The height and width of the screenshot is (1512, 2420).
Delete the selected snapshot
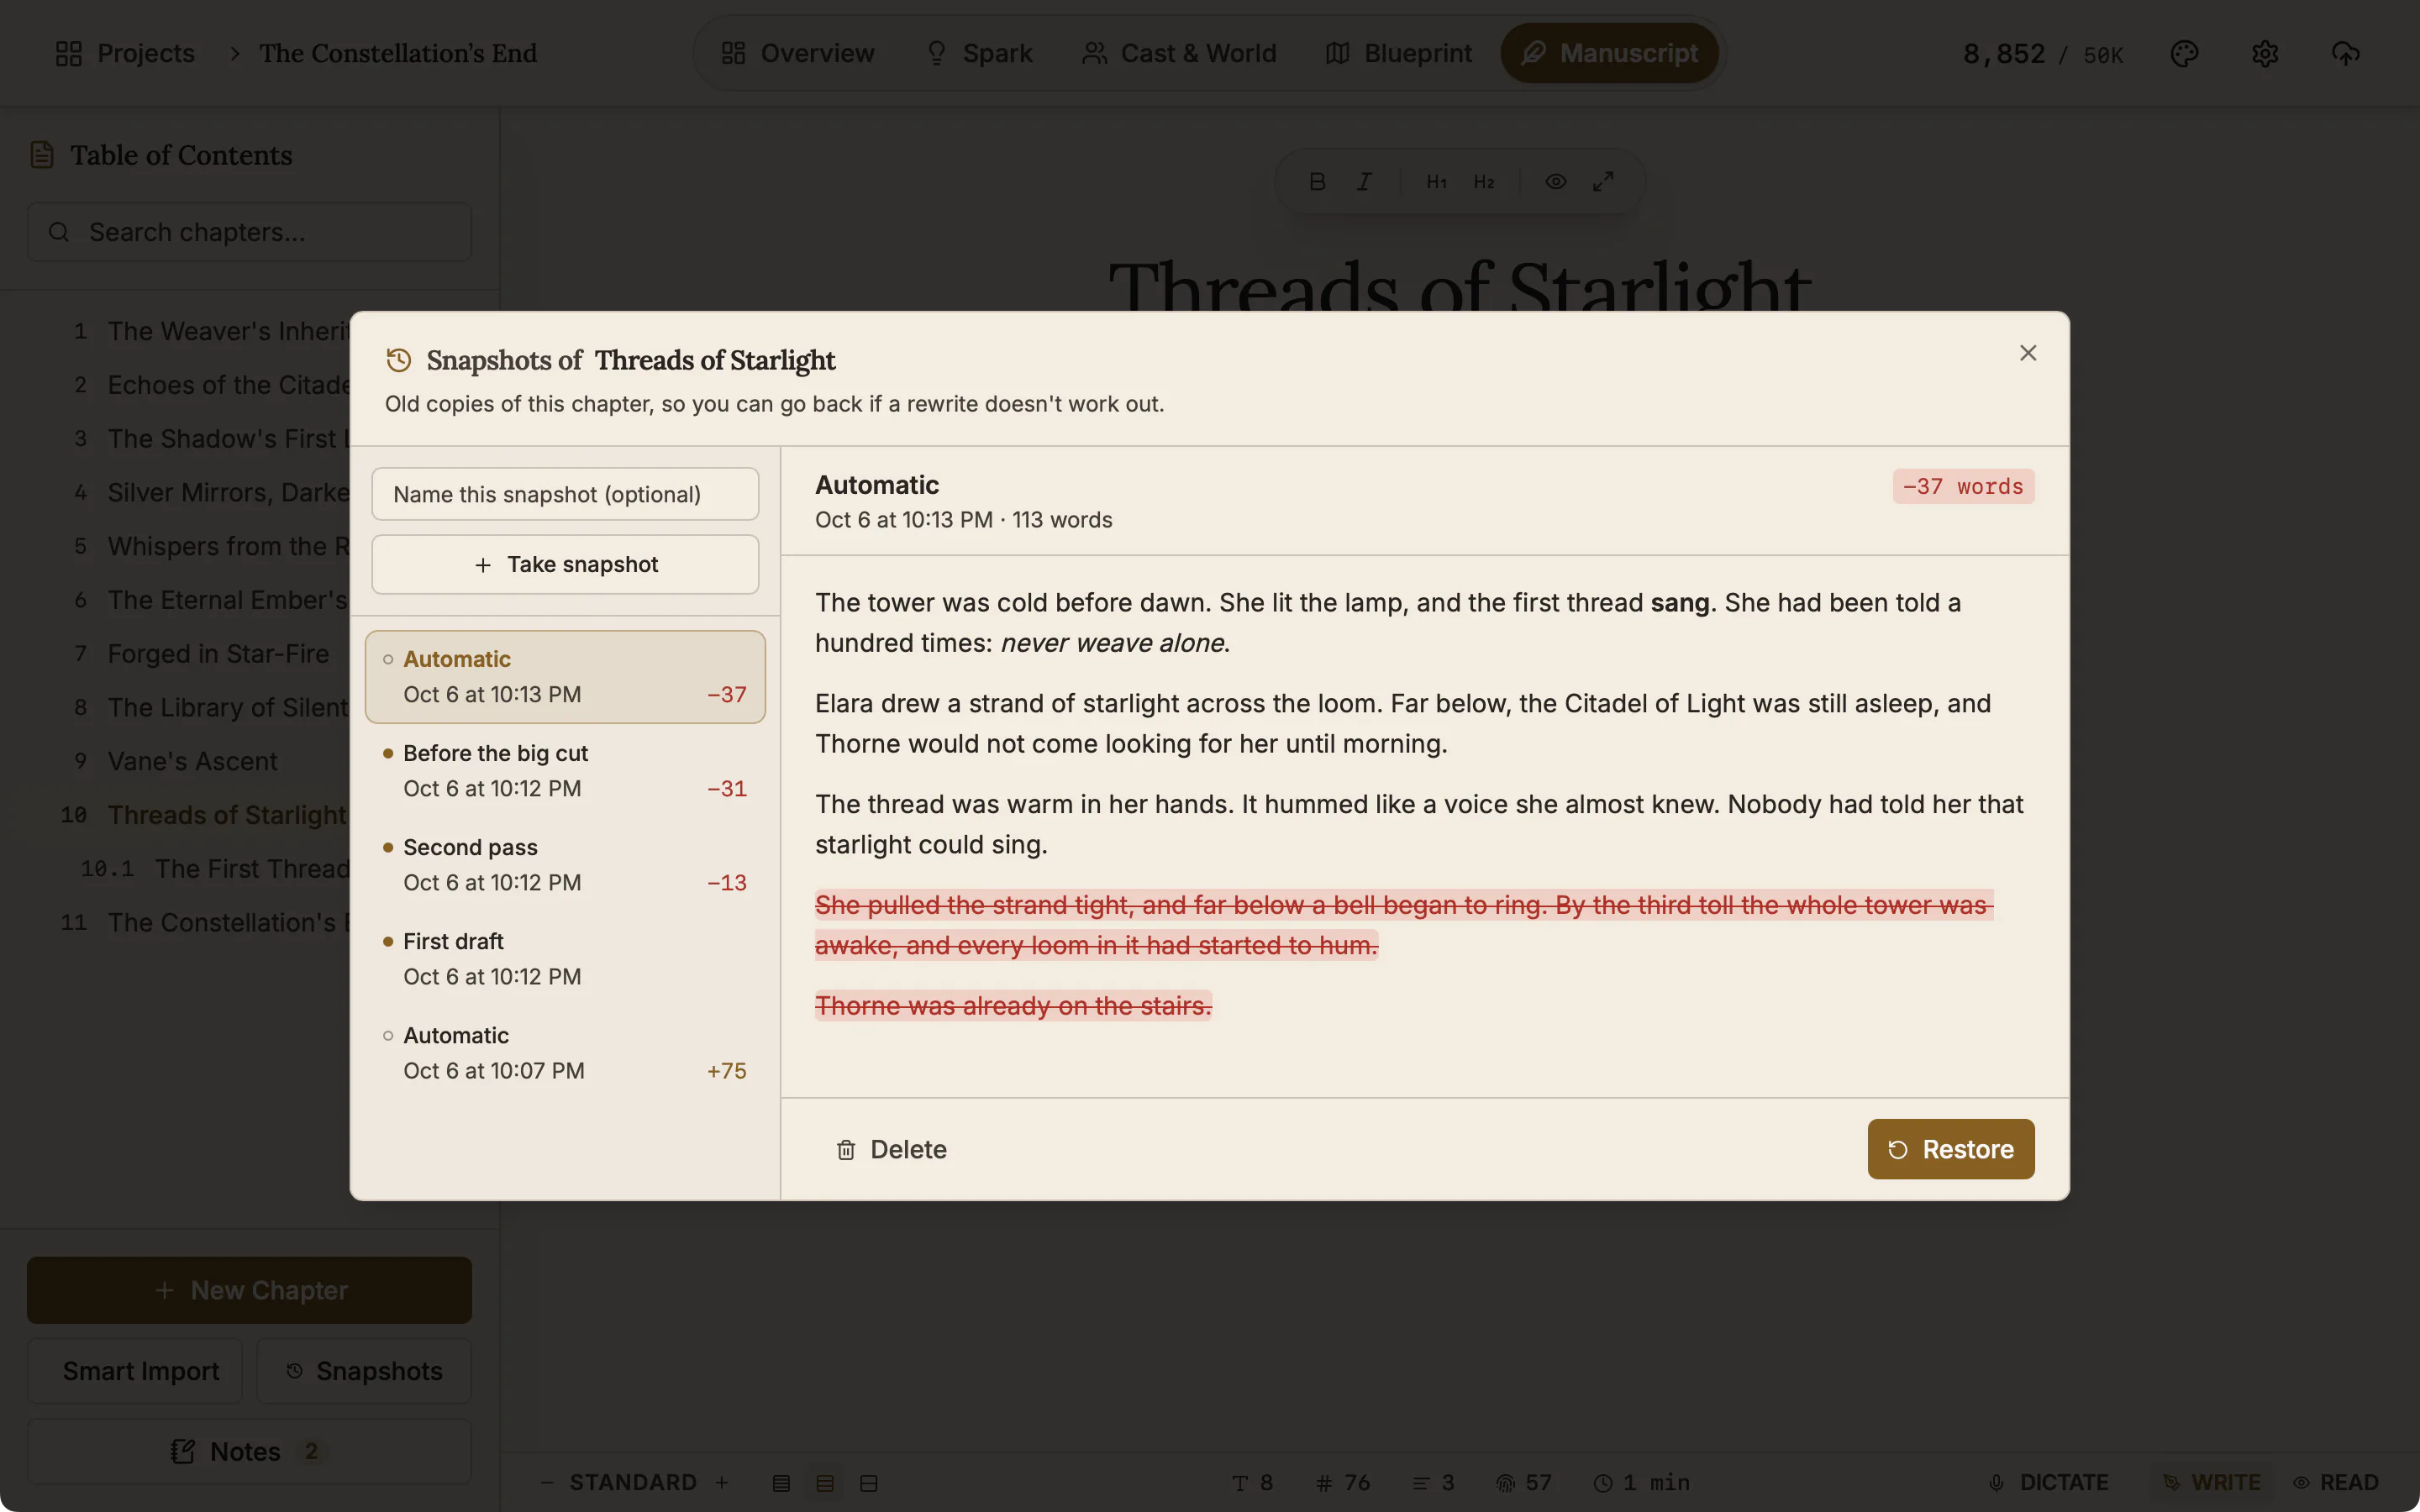pyautogui.click(x=891, y=1149)
